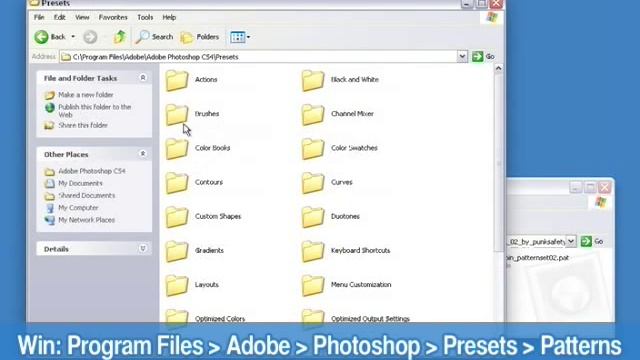Open the Favorites menu
The height and width of the screenshot is (360, 640).
113,17
